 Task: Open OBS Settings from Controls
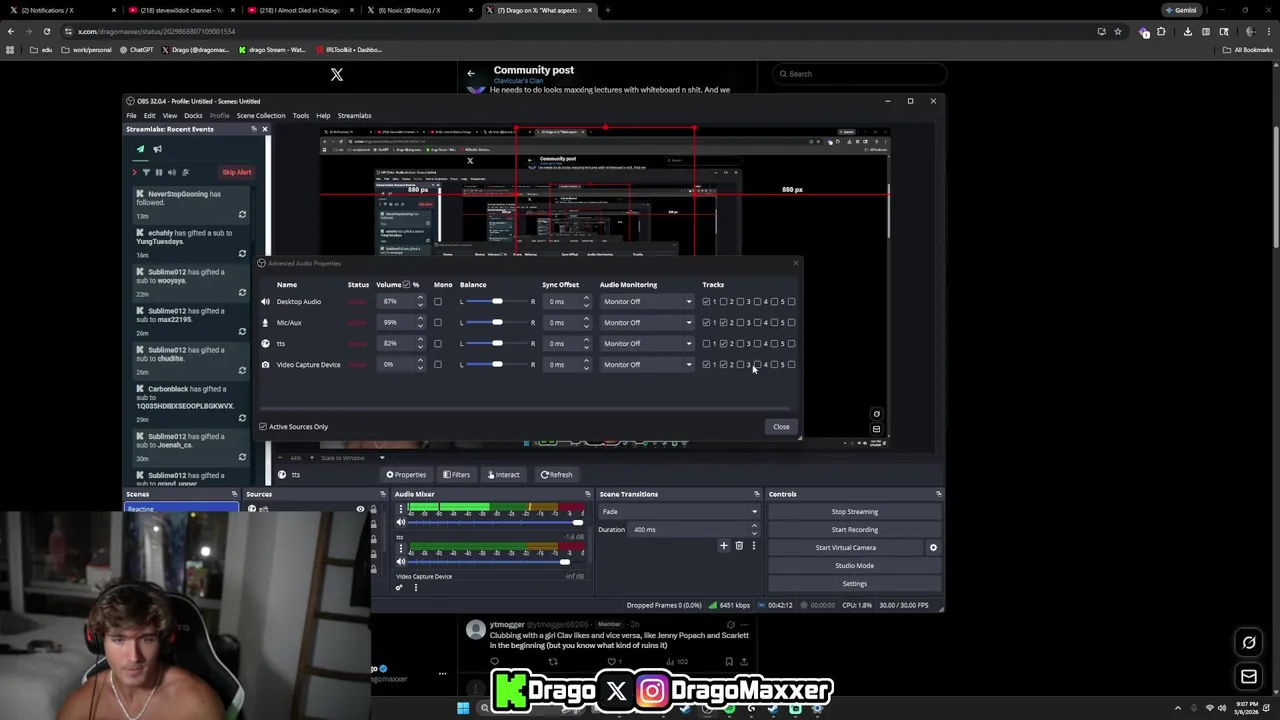pyautogui.click(x=855, y=583)
